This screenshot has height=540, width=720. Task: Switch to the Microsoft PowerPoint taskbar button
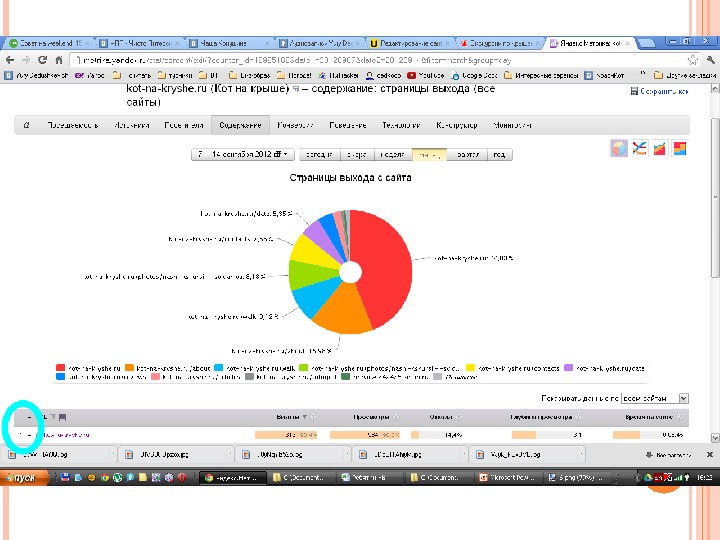[x=506, y=478]
